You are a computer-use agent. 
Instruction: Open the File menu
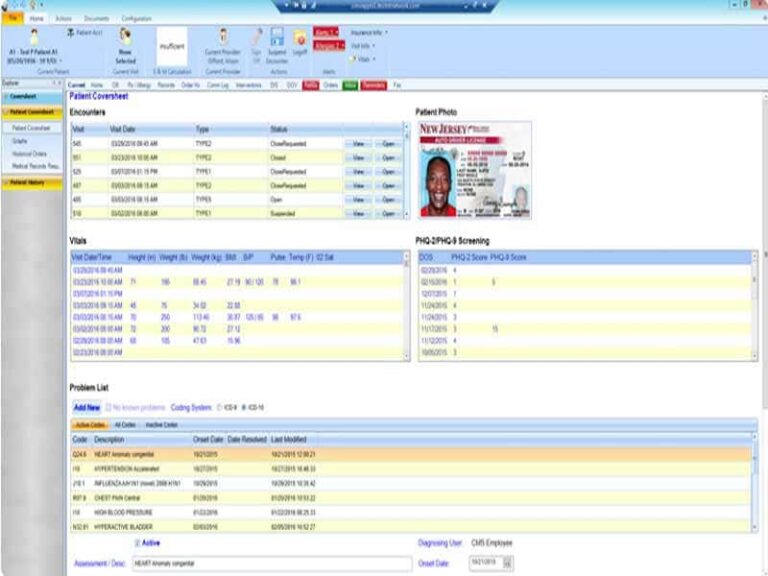12,18
